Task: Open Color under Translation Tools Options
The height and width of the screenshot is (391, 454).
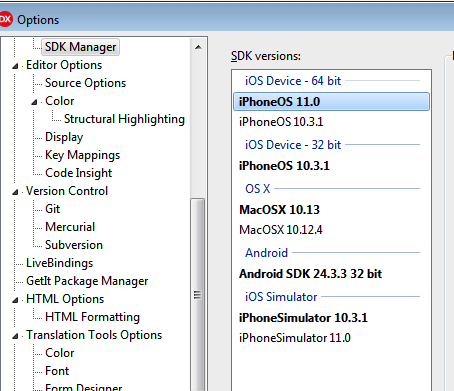Action: (x=60, y=353)
